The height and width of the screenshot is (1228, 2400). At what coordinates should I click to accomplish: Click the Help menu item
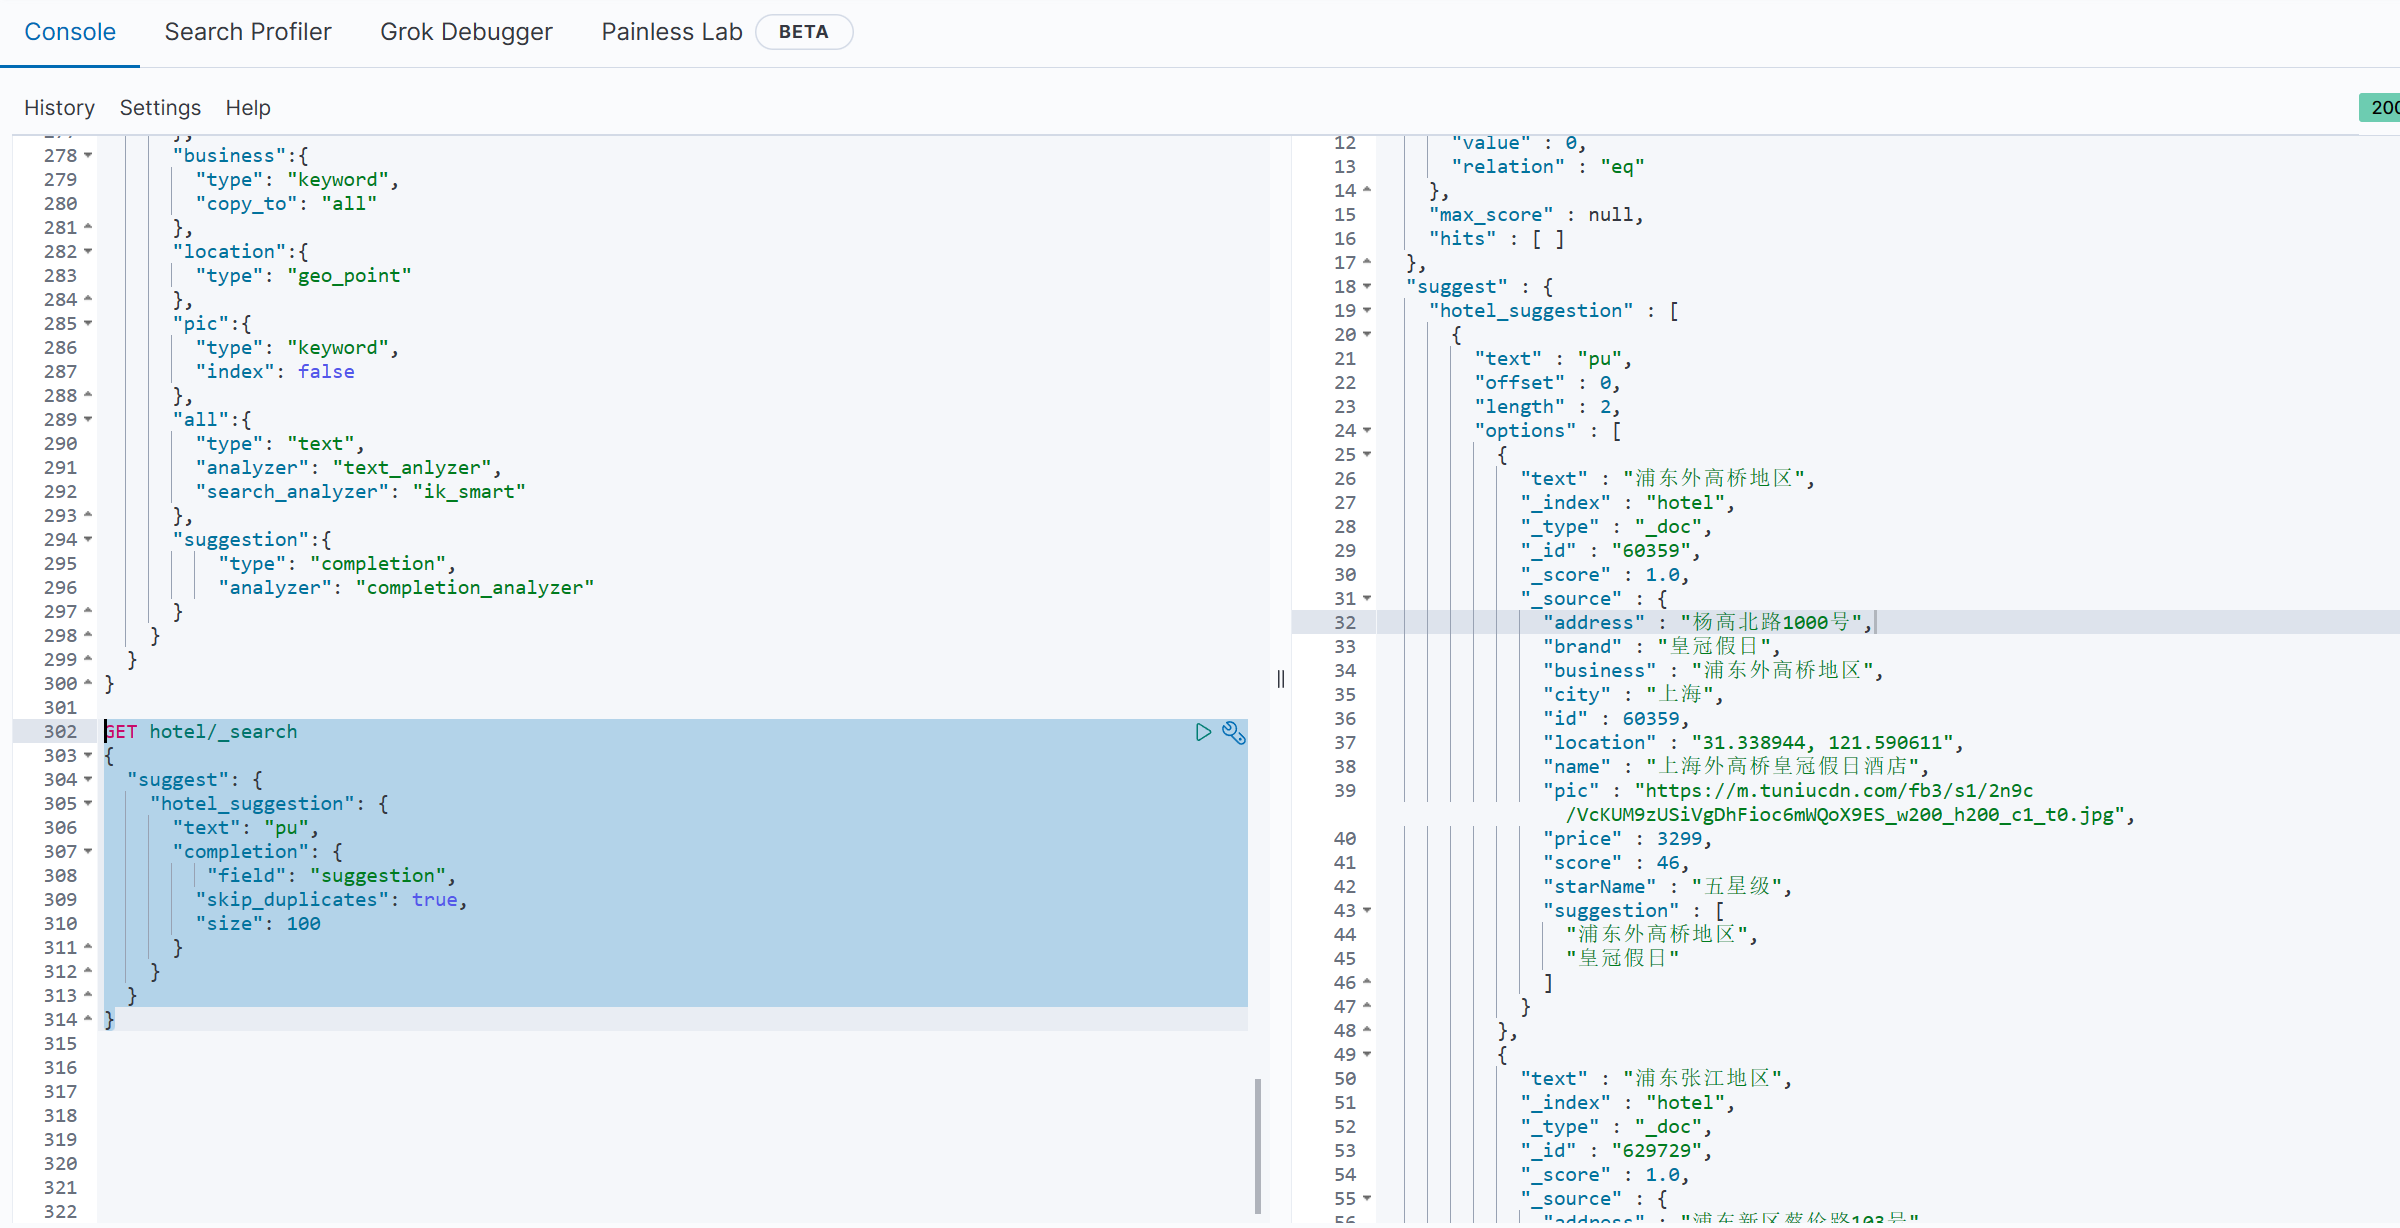pos(249,107)
